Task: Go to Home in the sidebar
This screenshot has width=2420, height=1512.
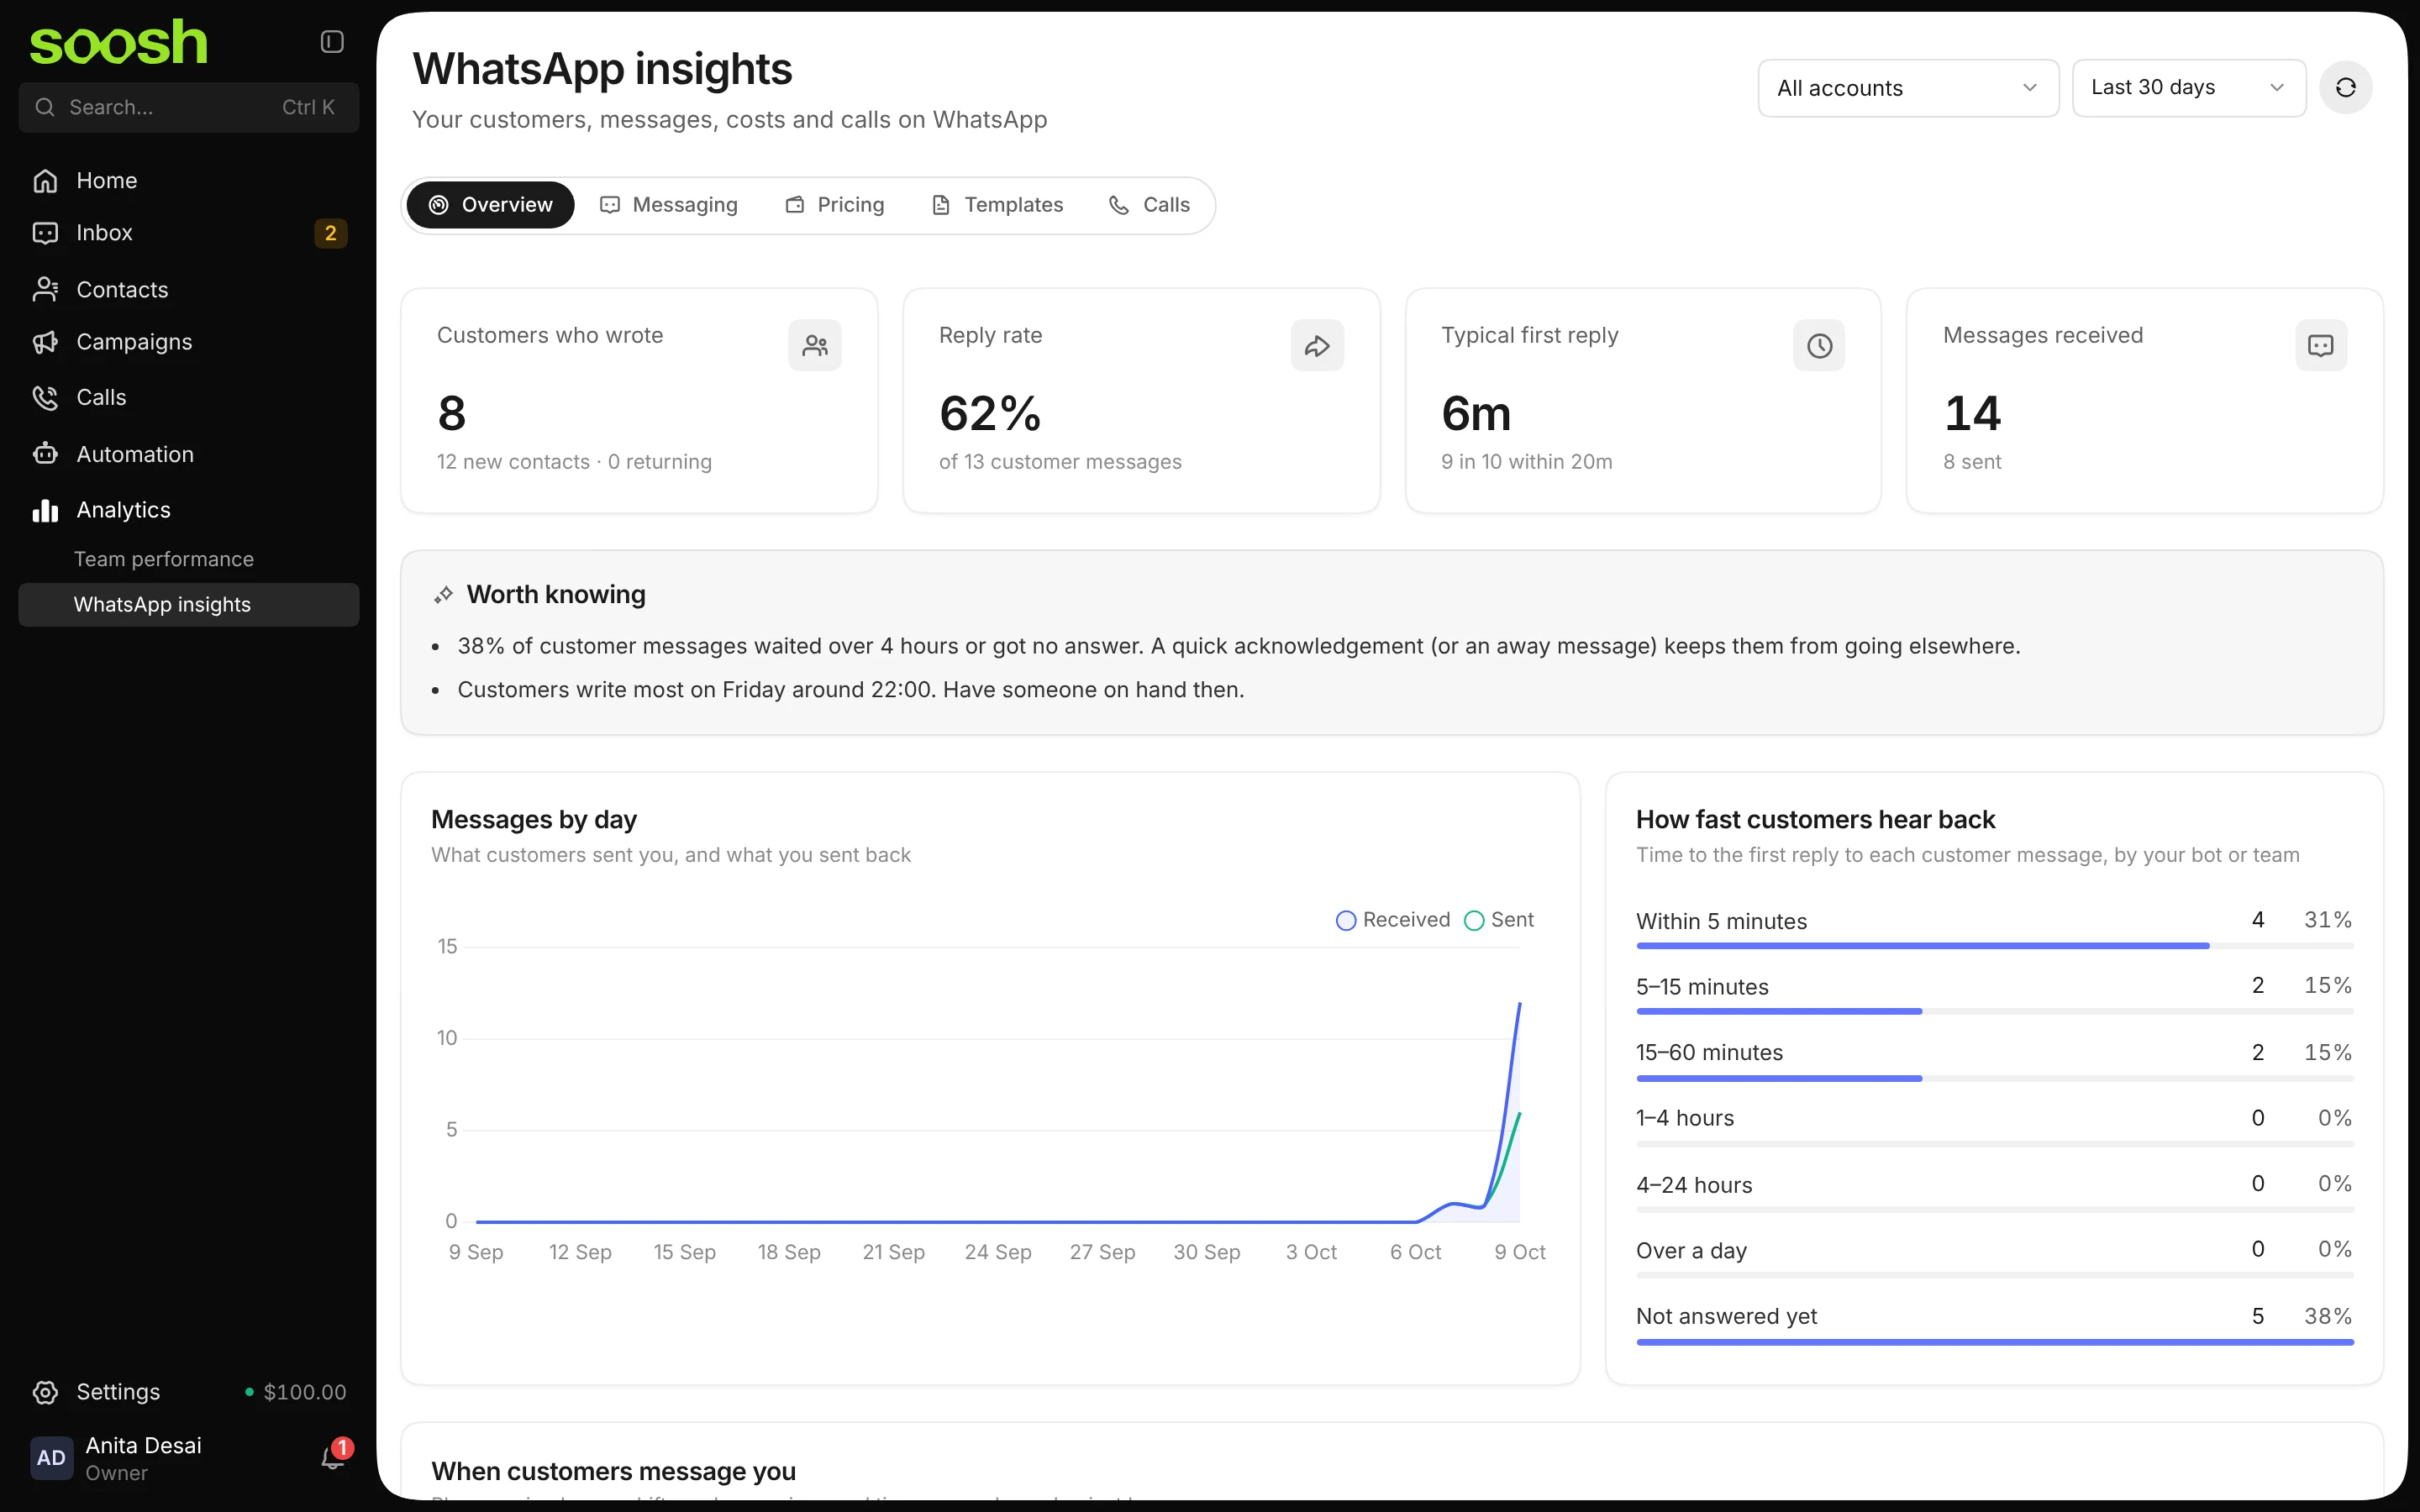Action: [x=189, y=181]
